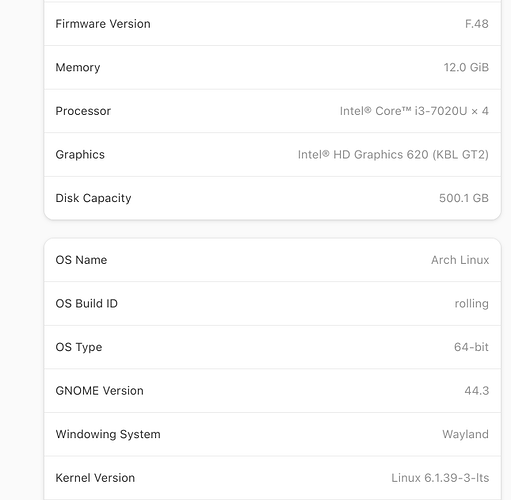The image size is (511, 500).
Task: Select the GNOME Version row
Action: point(272,391)
